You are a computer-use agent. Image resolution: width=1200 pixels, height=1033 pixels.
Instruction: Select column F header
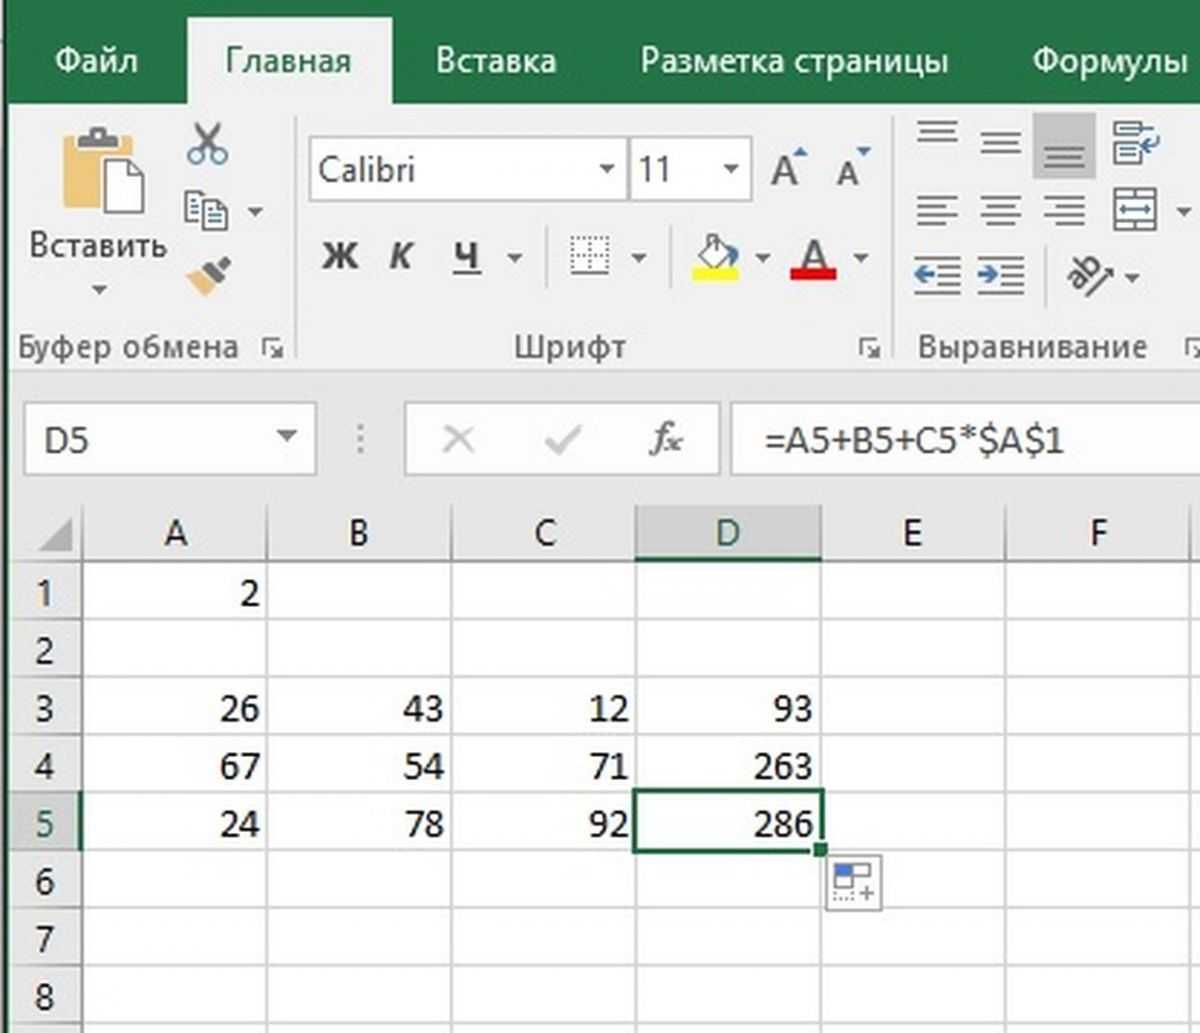coord(1097,533)
